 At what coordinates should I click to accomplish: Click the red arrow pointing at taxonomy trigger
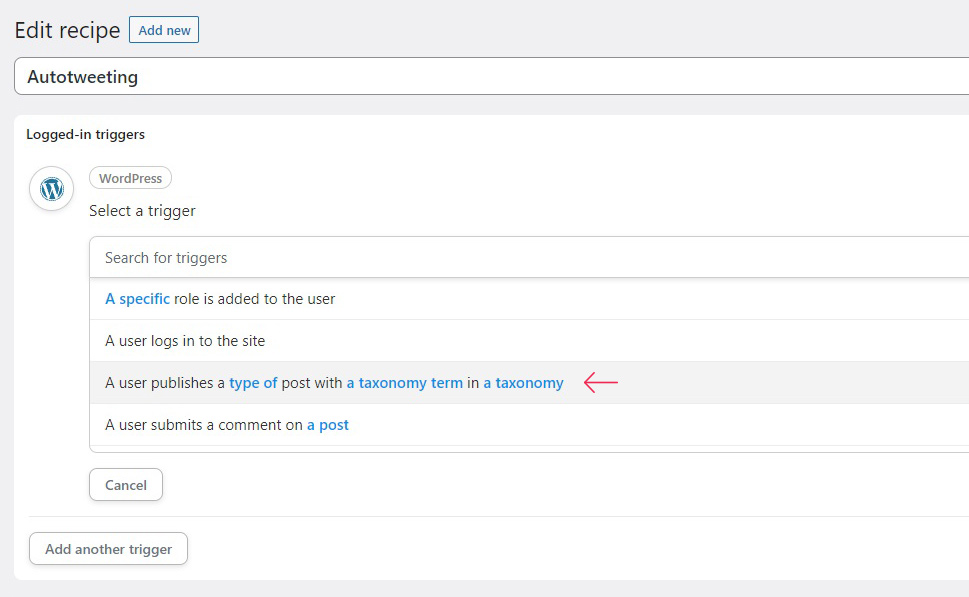pos(601,383)
